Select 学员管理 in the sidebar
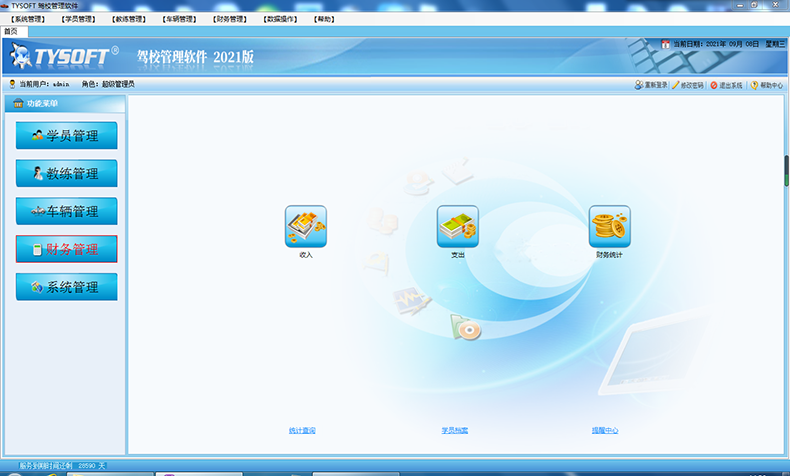 click(66, 136)
